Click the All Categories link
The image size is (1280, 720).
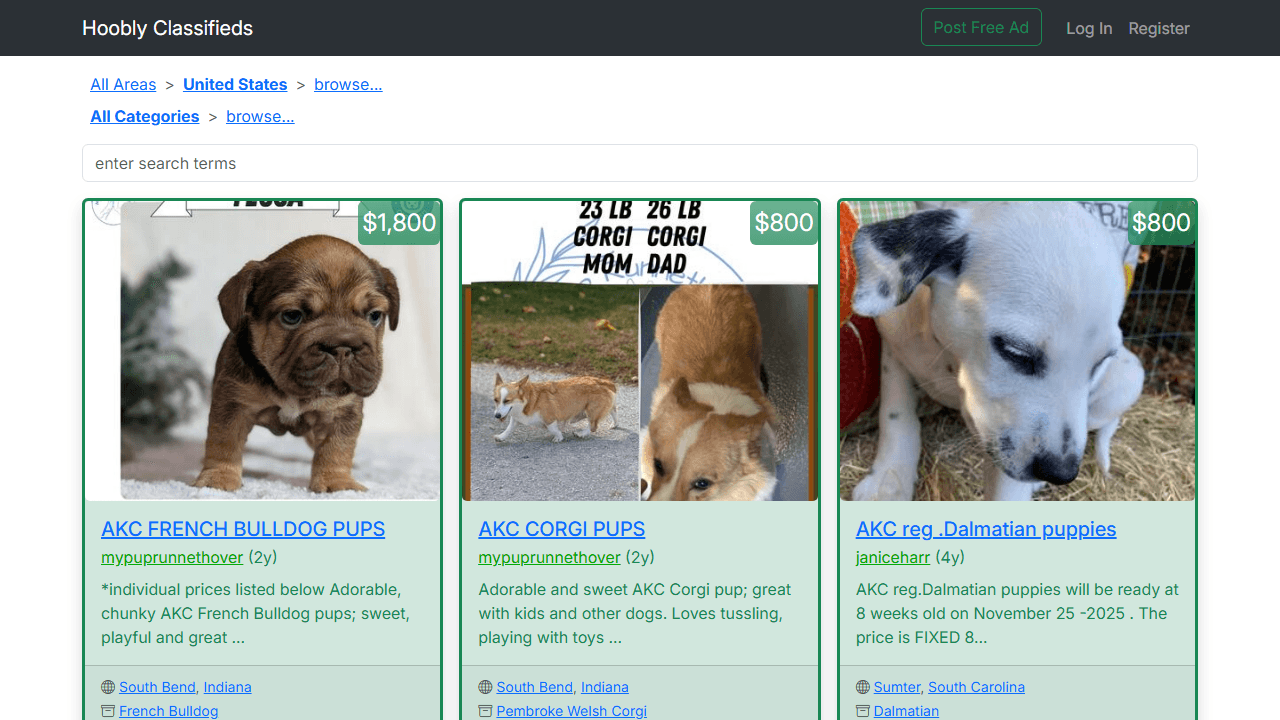(145, 117)
